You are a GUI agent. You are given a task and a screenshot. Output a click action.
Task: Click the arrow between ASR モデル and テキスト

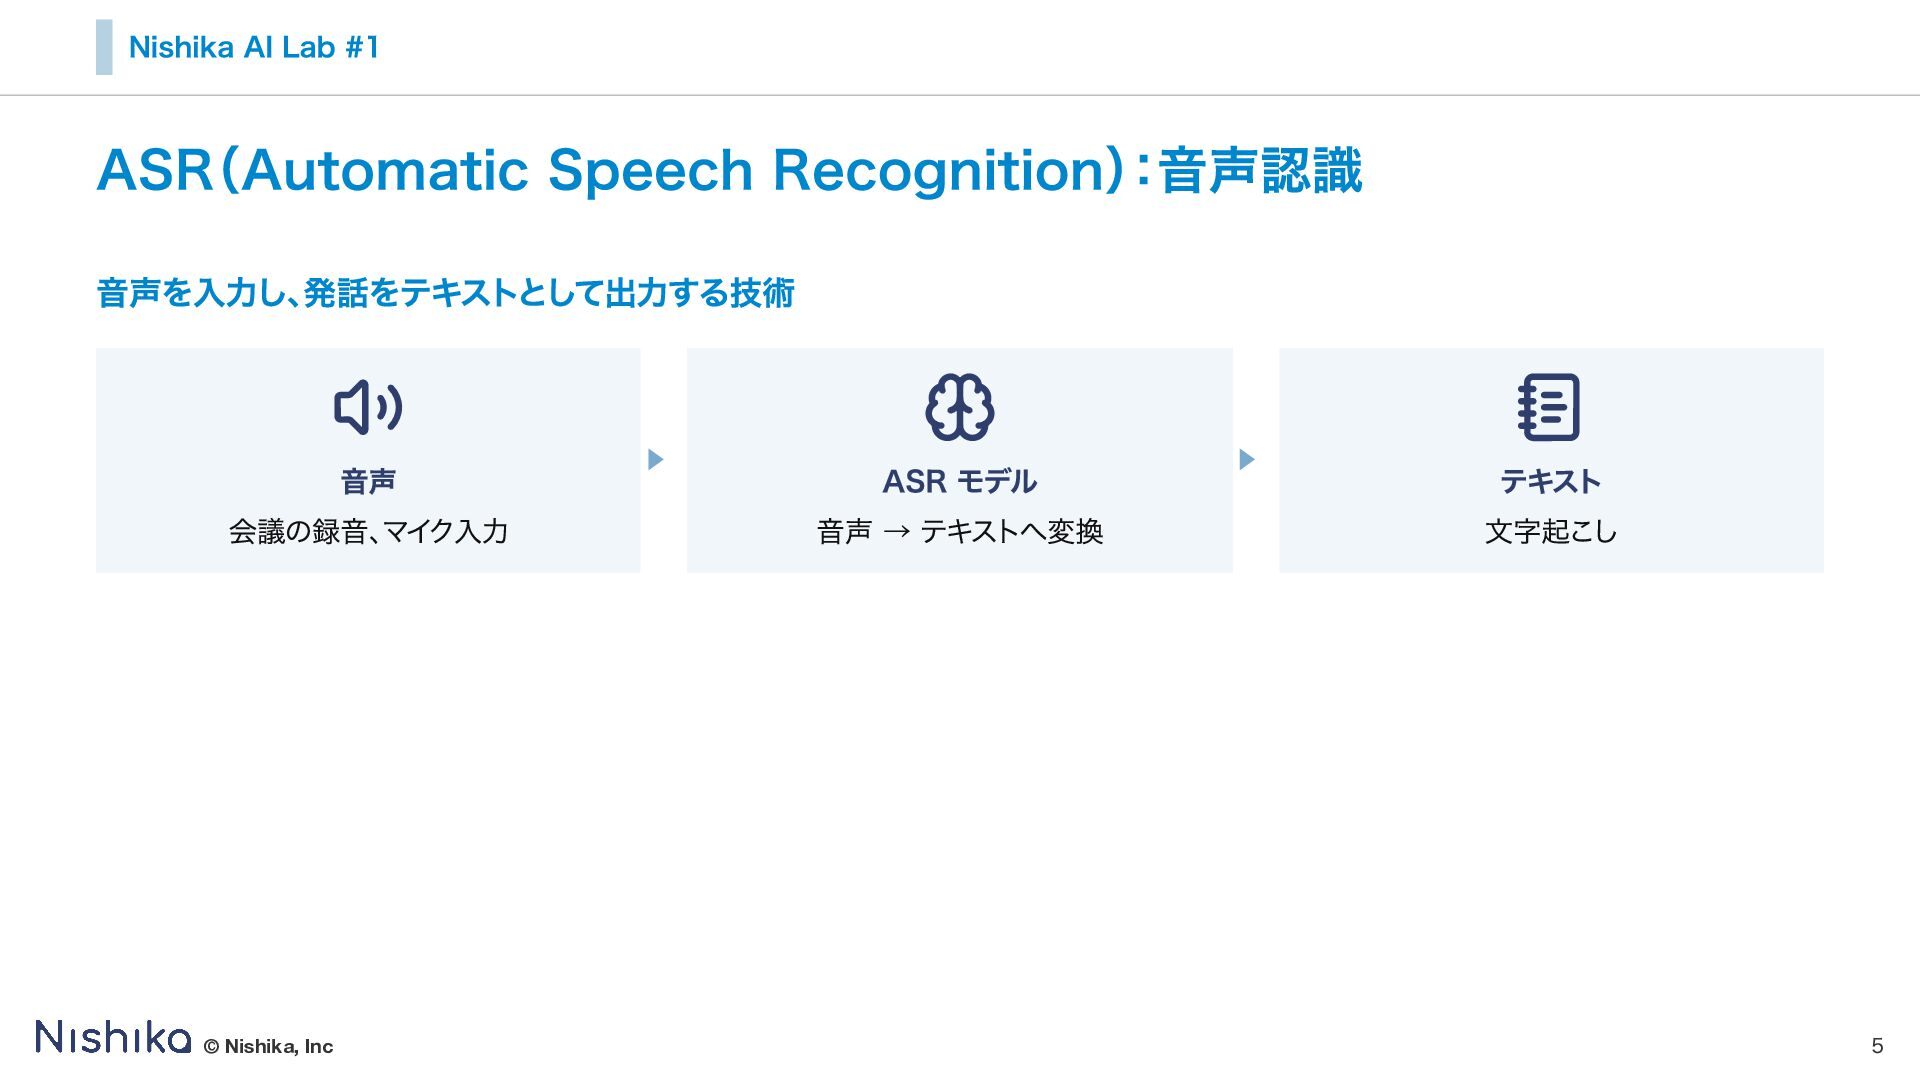[1247, 459]
